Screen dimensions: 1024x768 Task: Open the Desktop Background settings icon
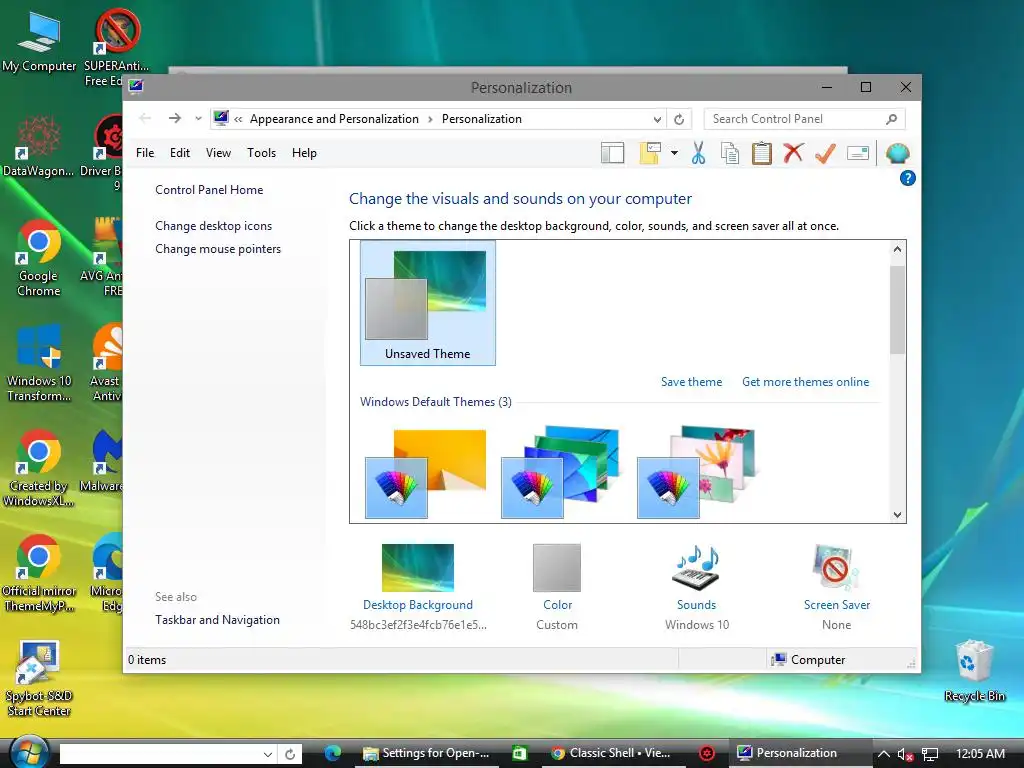418,568
